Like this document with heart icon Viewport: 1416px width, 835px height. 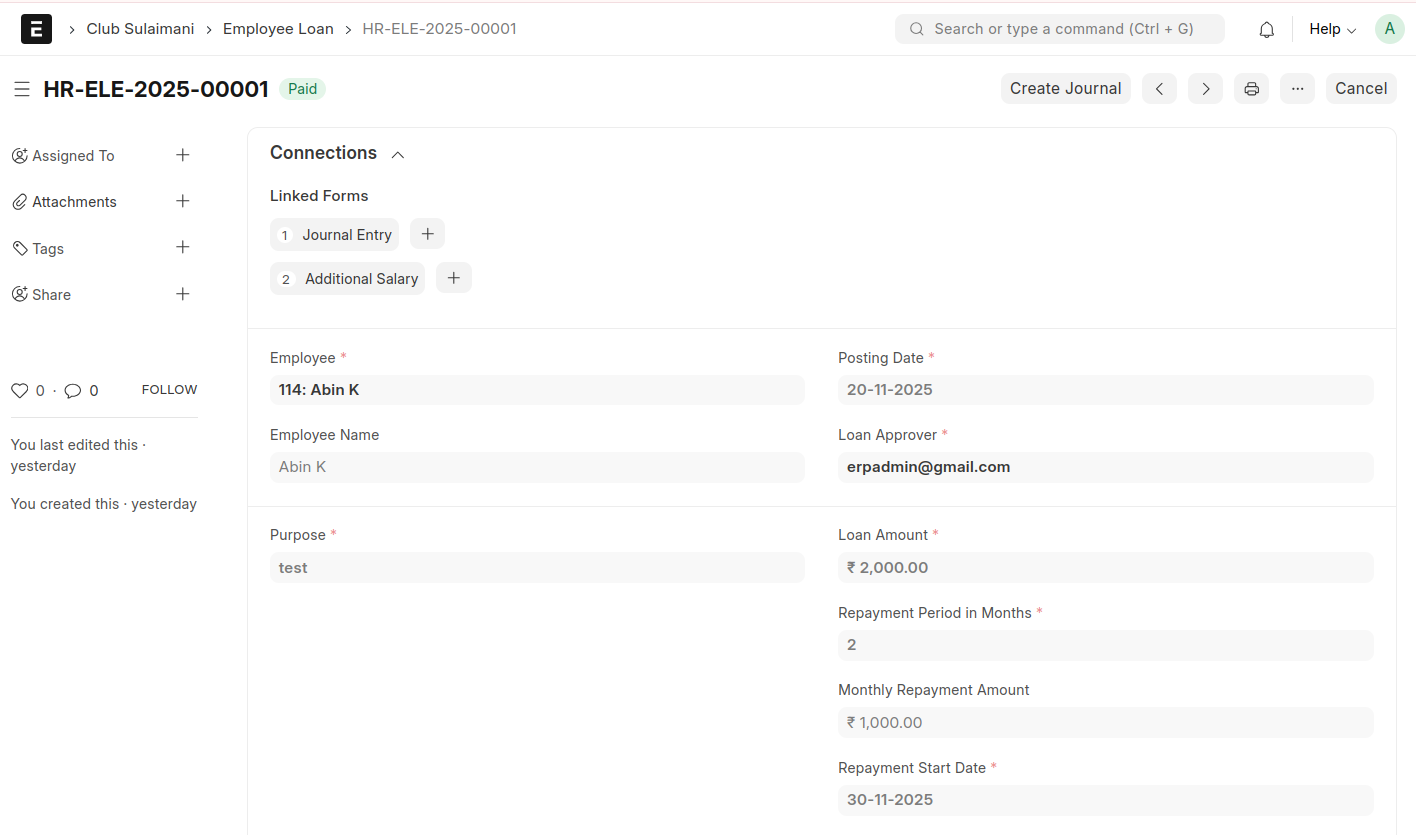pyautogui.click(x=19, y=391)
